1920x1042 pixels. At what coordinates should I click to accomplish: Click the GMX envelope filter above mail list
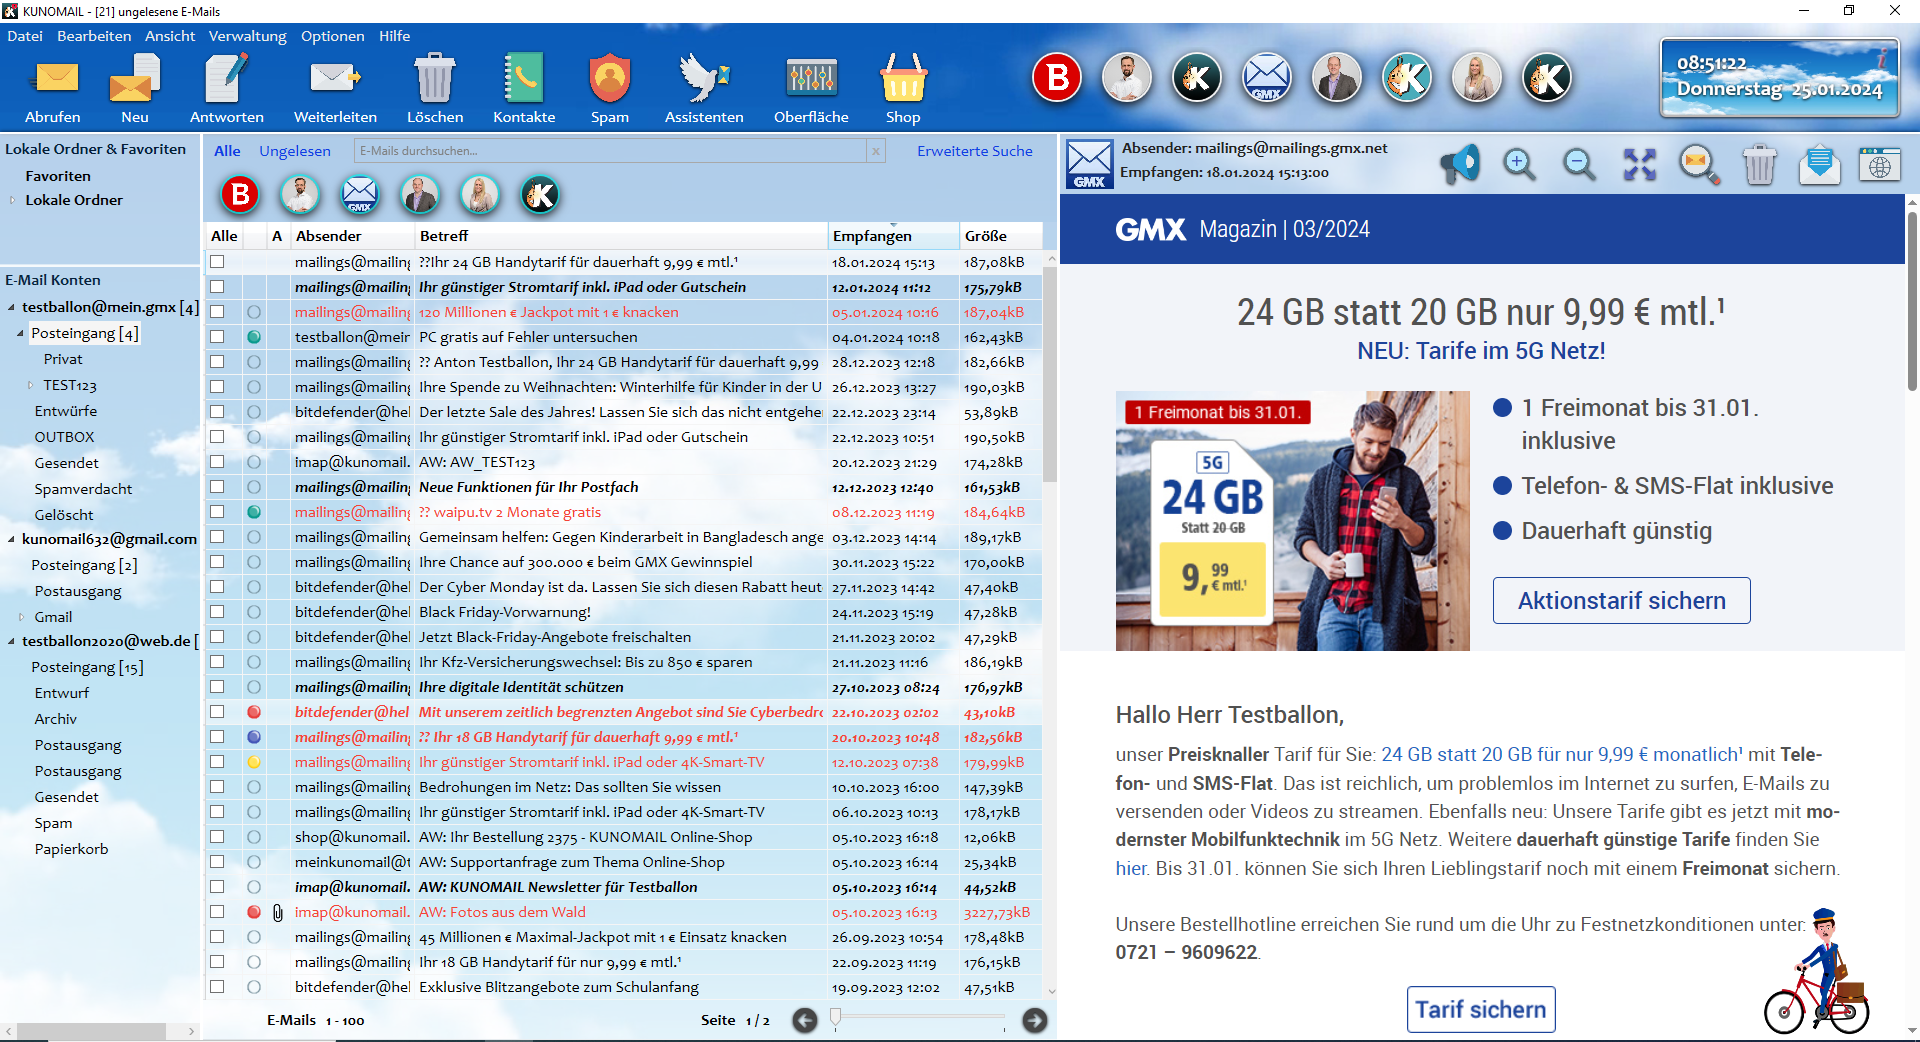360,195
